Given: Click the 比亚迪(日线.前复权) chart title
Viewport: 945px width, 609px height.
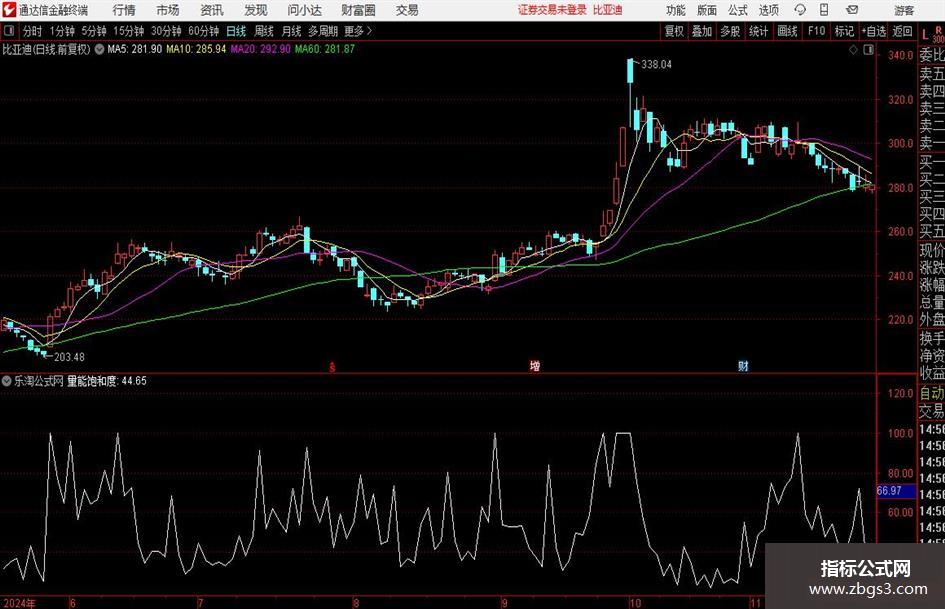Looking at the screenshot, I should pos(46,49).
